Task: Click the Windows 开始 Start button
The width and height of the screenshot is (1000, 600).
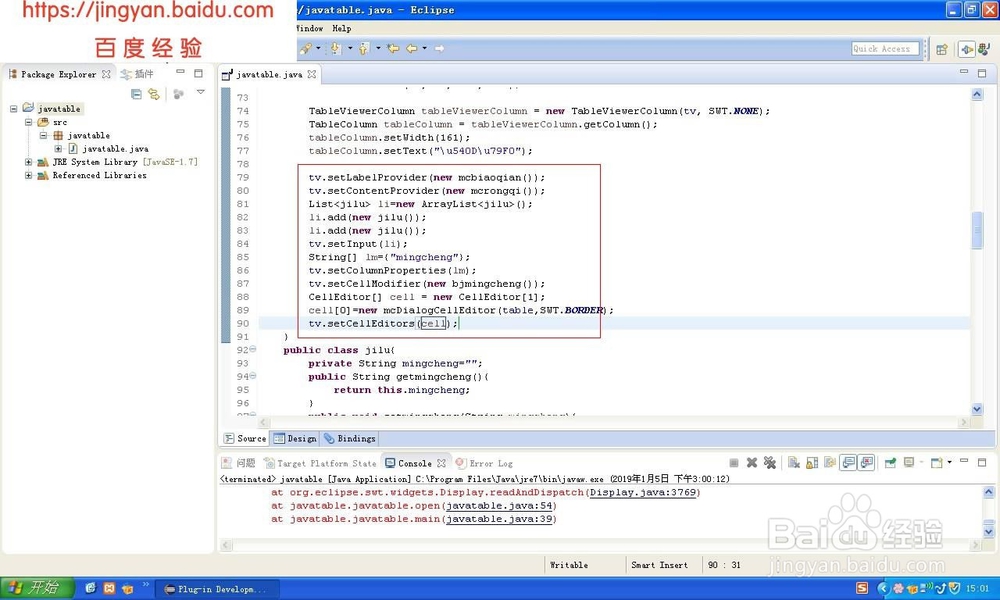Action: [37, 588]
